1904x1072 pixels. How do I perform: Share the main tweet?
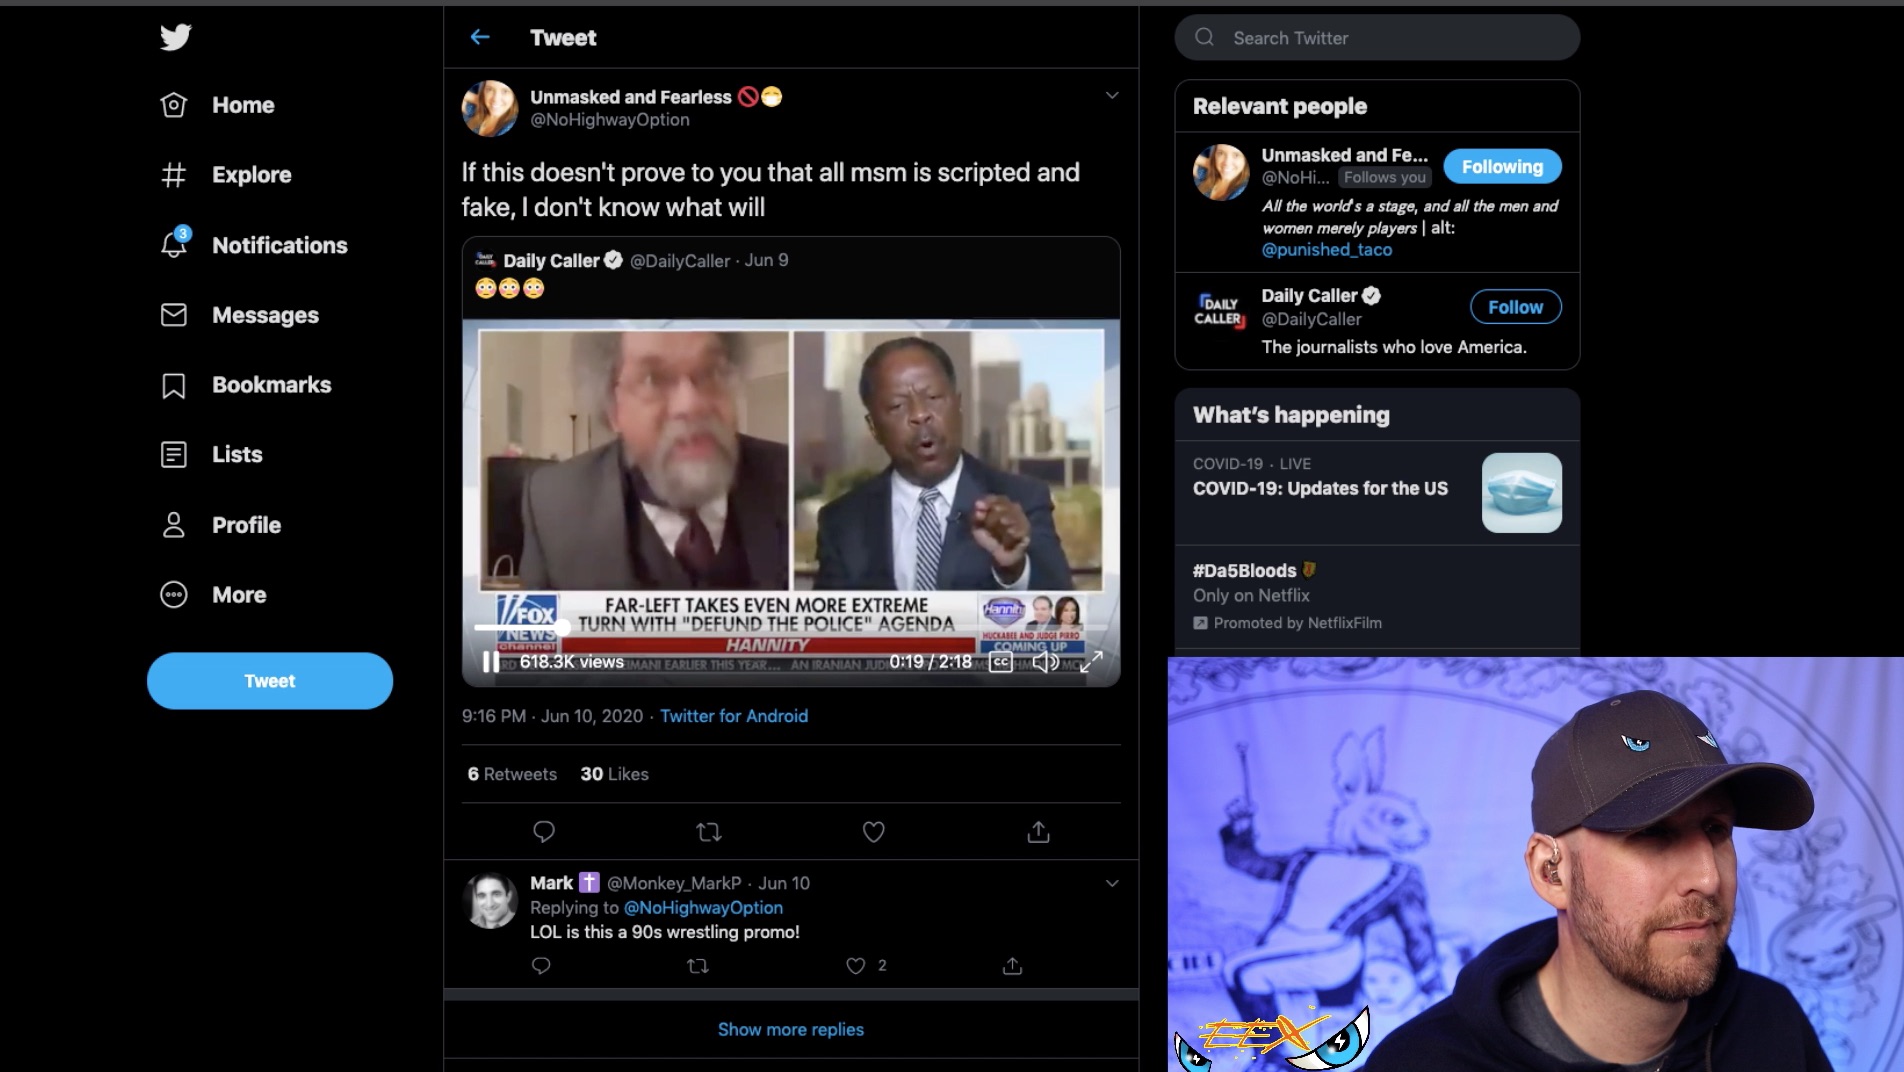click(1038, 831)
